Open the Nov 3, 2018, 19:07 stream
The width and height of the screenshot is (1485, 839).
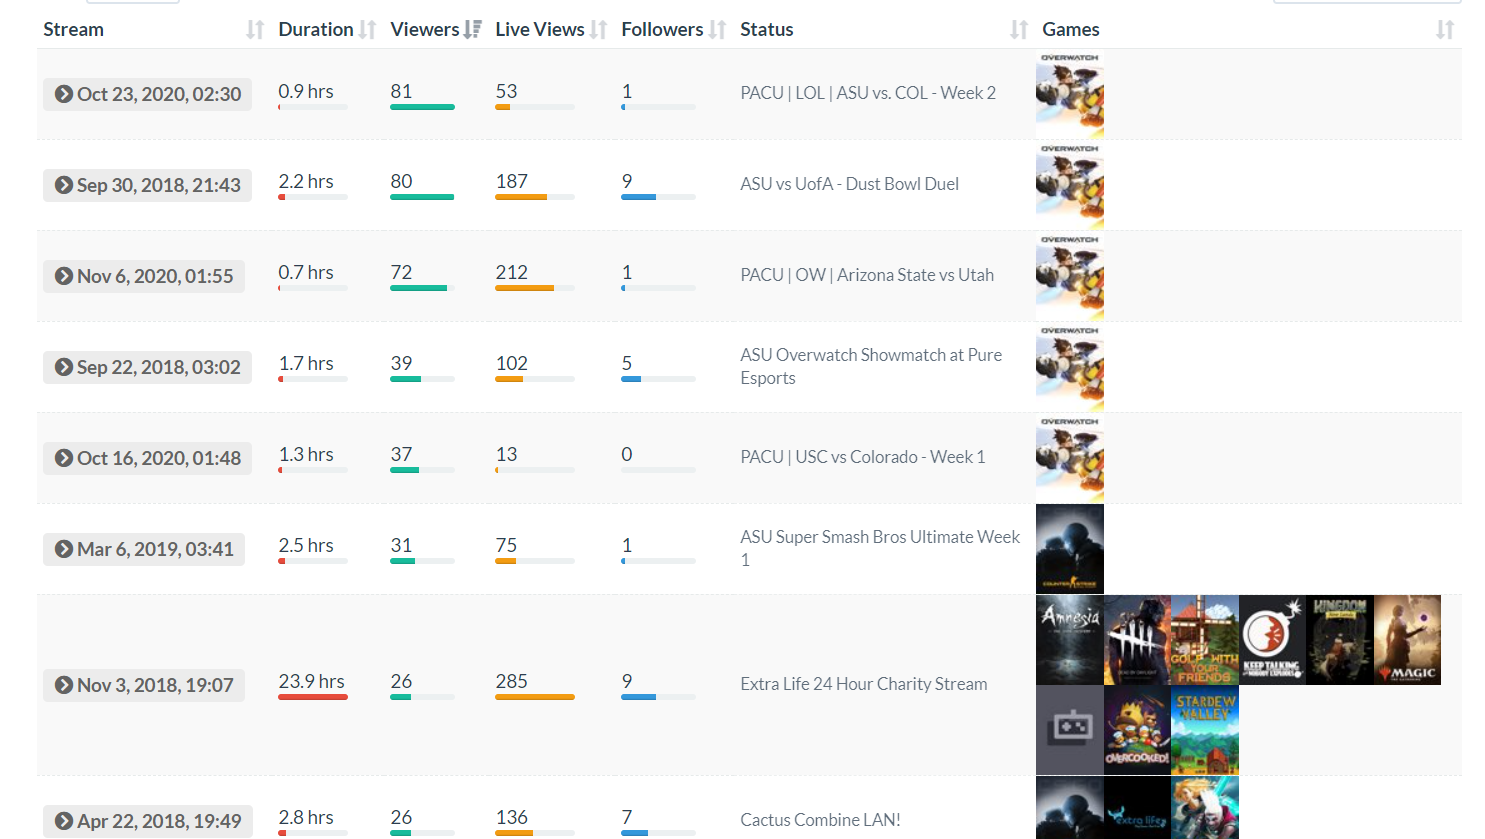[144, 685]
